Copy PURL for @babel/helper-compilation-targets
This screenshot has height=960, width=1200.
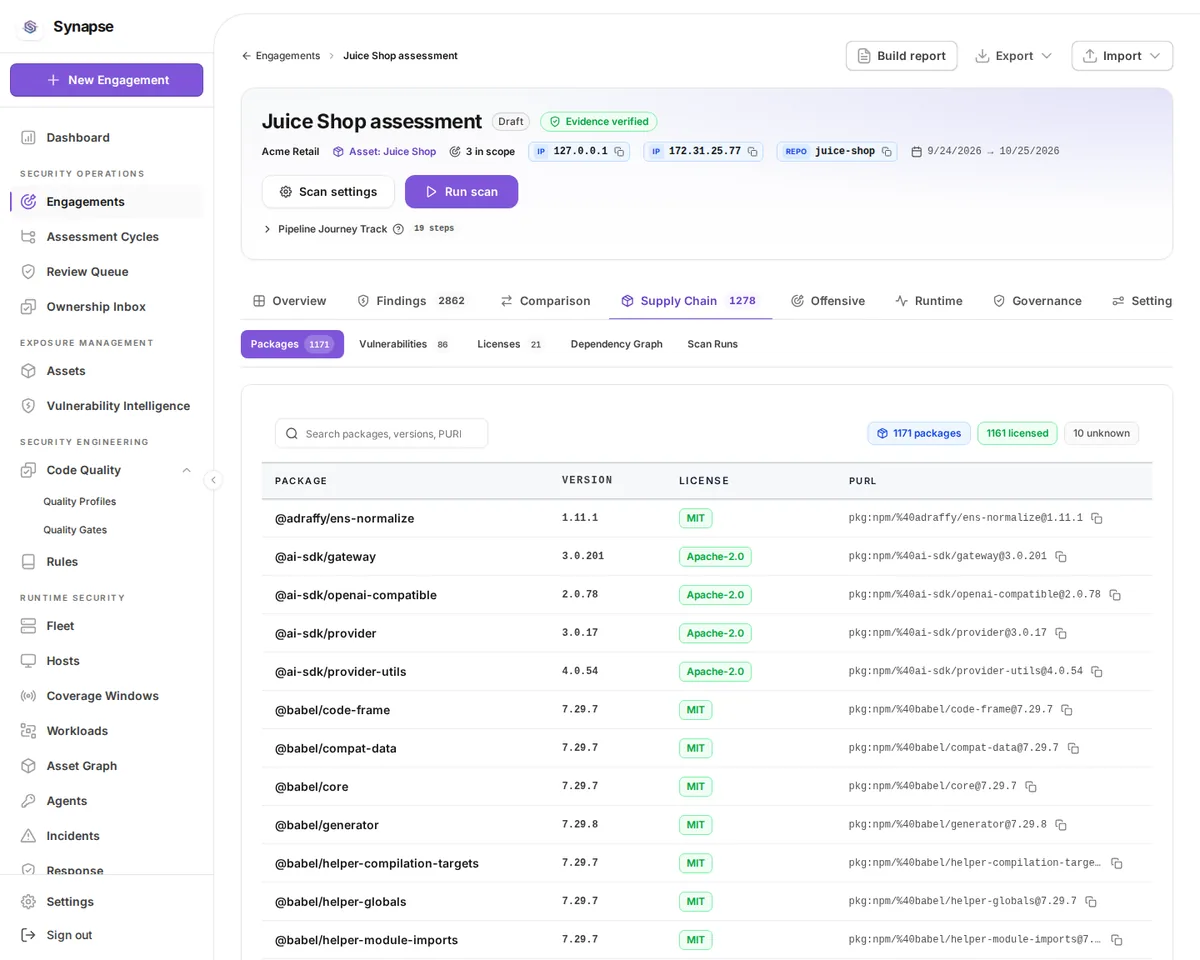point(1116,863)
